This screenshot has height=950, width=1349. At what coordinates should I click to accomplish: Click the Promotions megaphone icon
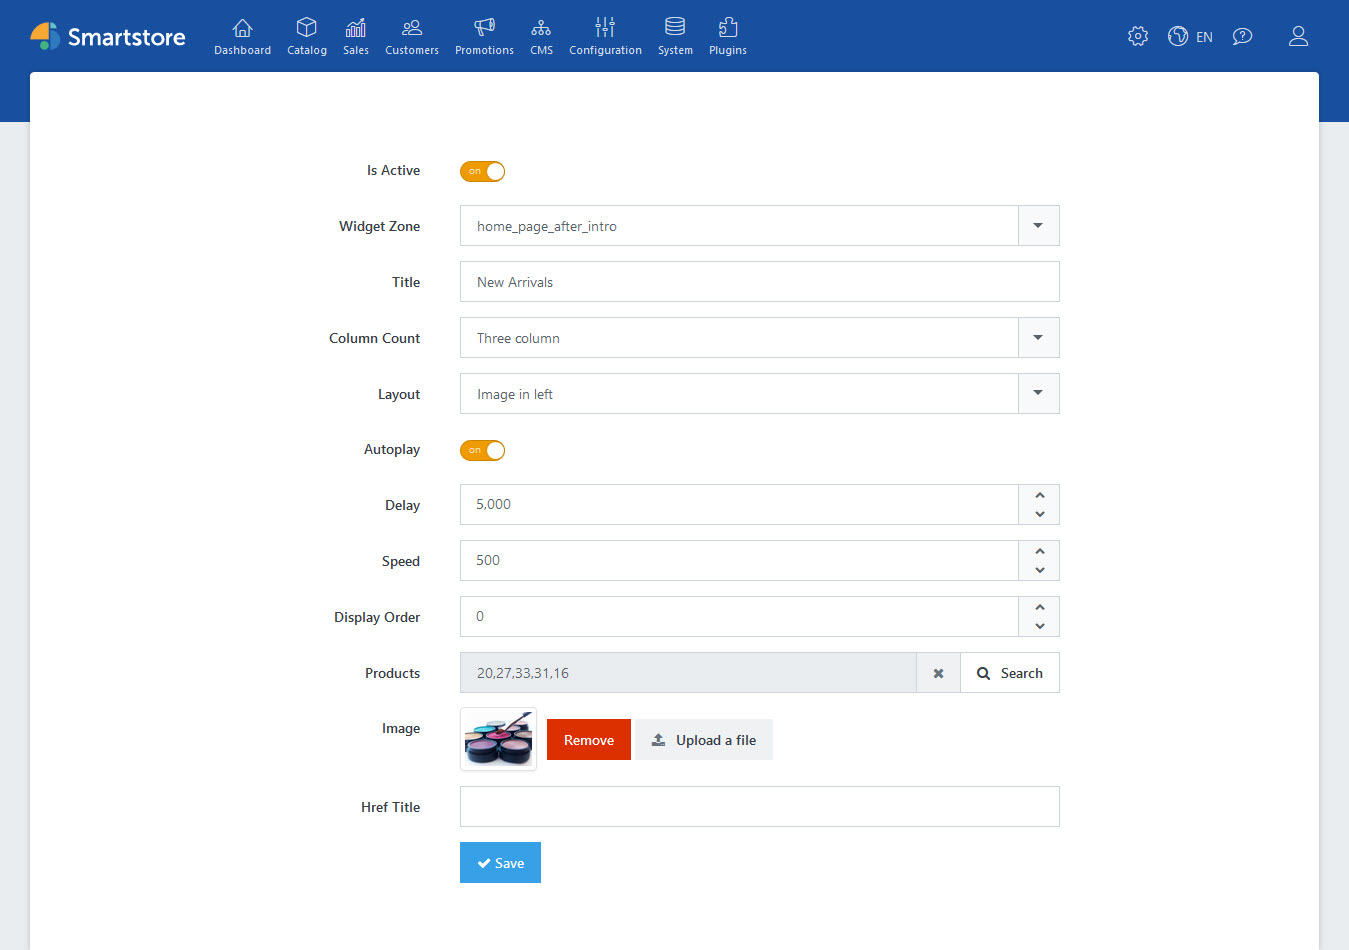[484, 28]
